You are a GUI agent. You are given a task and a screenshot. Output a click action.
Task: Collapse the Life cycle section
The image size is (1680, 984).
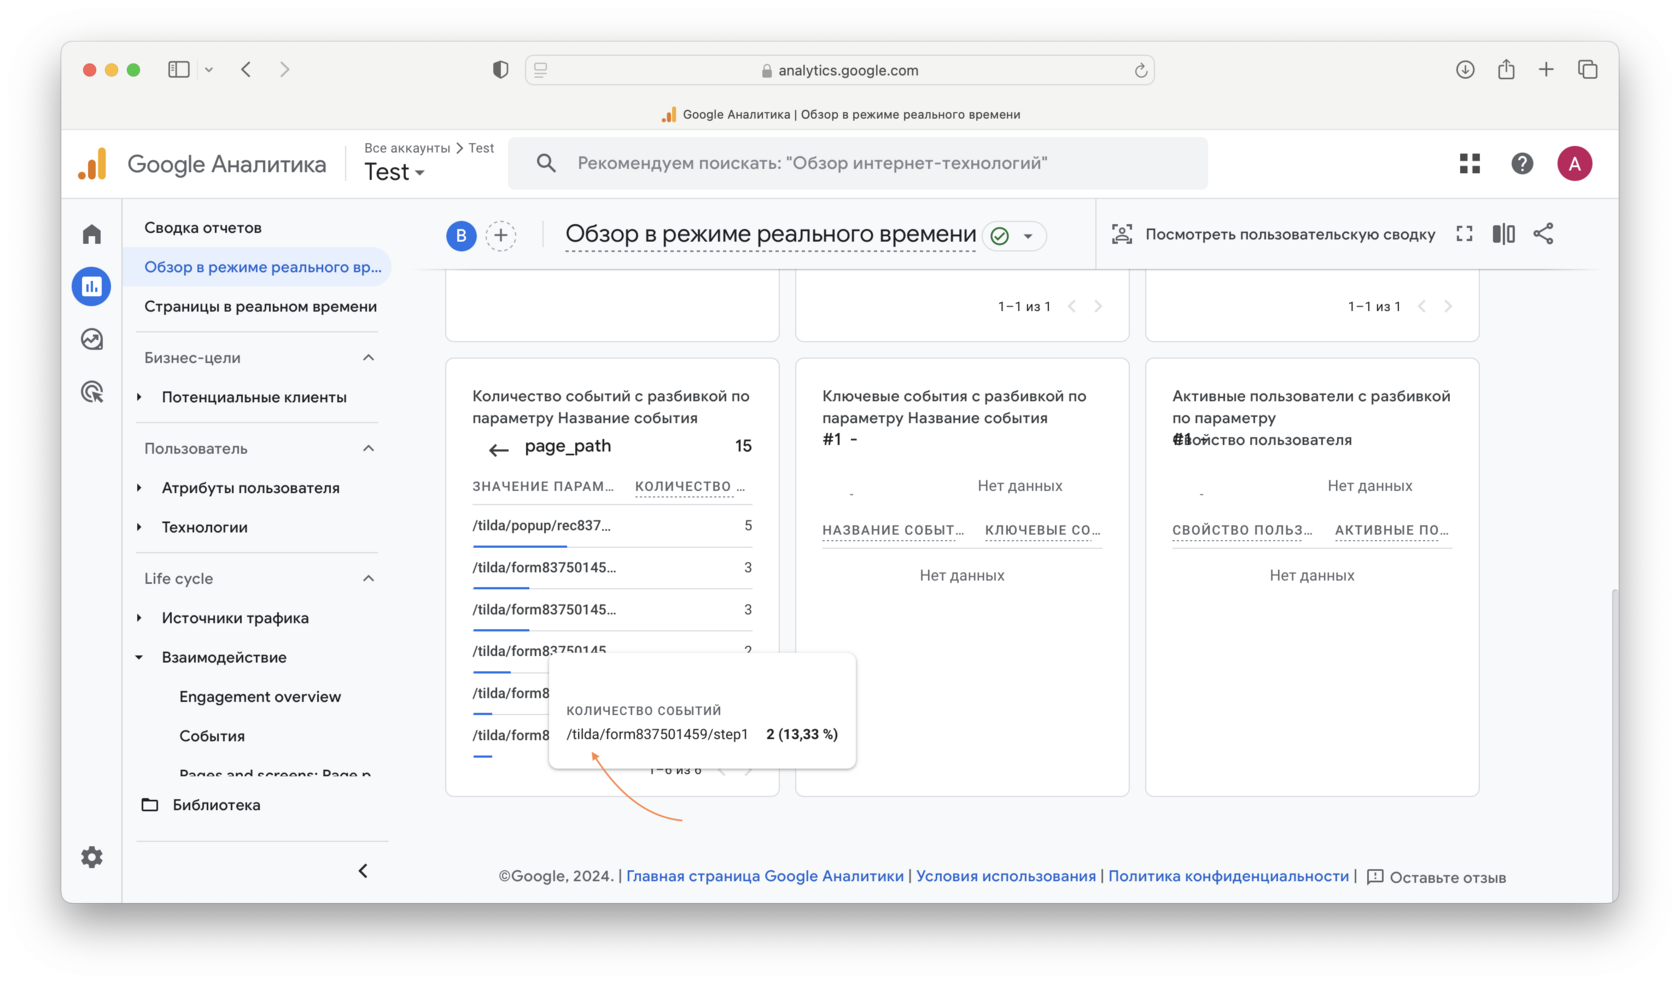(x=368, y=579)
